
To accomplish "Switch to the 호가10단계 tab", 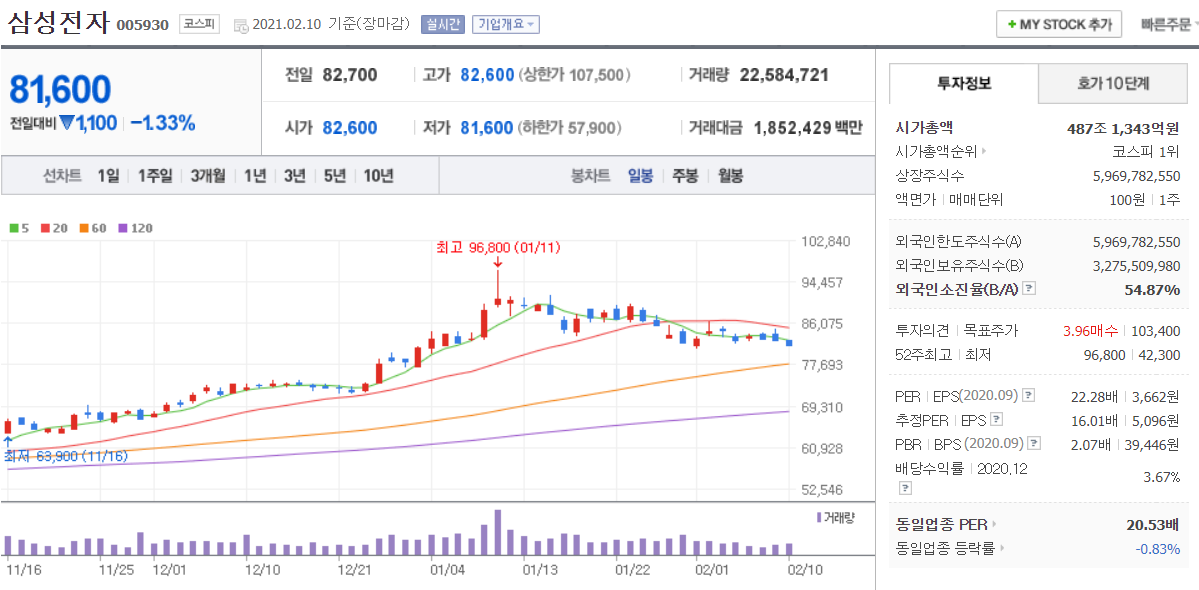I will pyautogui.click(x=1113, y=83).
